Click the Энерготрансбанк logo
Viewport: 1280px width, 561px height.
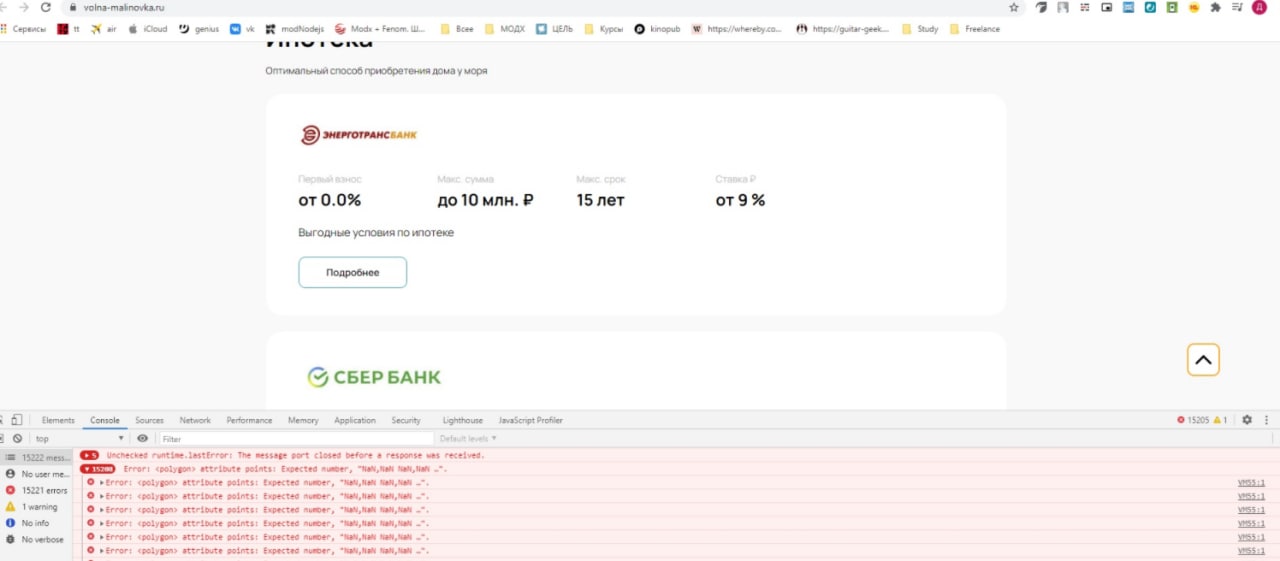click(359, 135)
